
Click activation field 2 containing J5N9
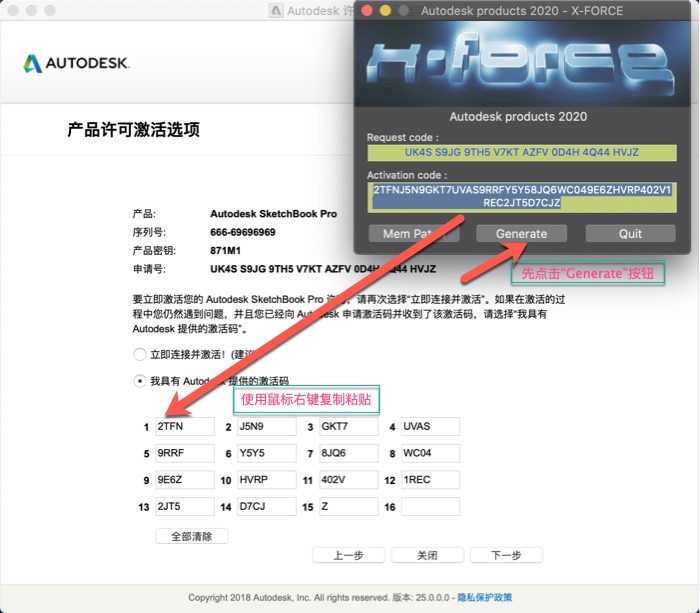(267, 426)
